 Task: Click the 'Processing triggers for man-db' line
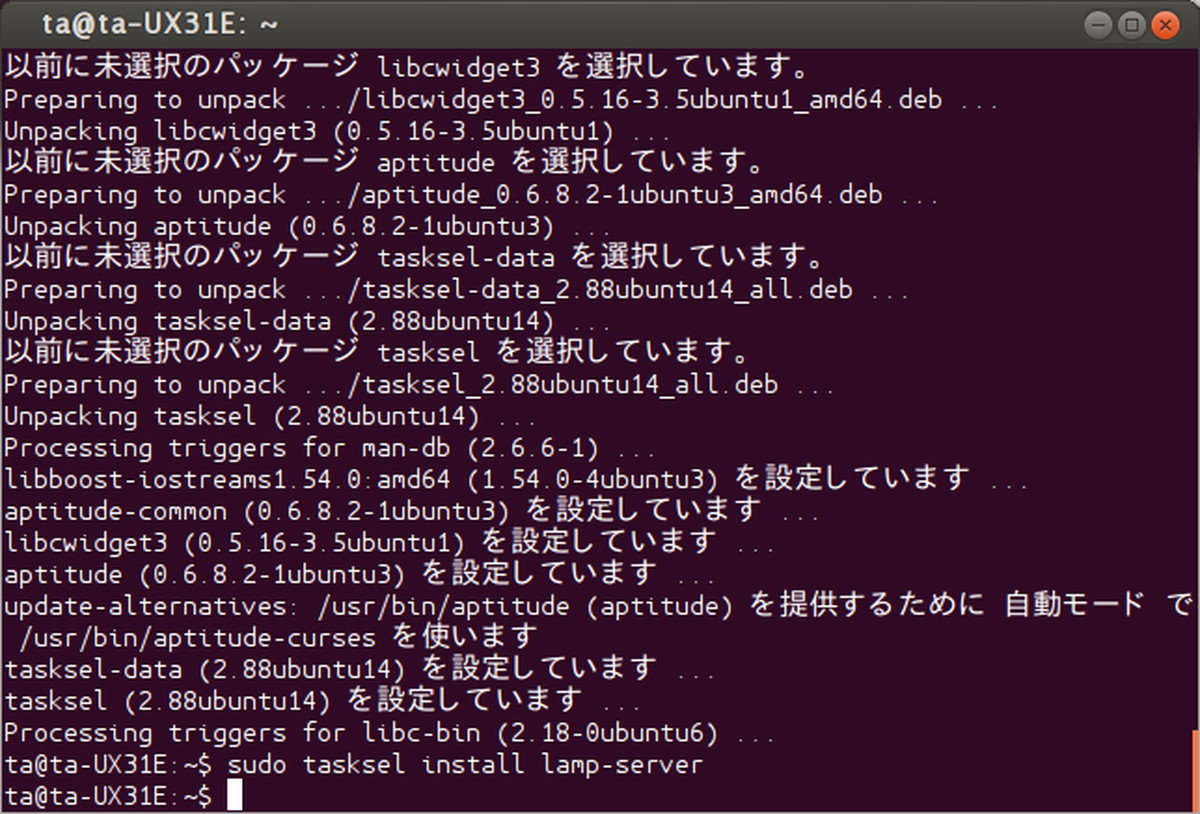point(300,447)
